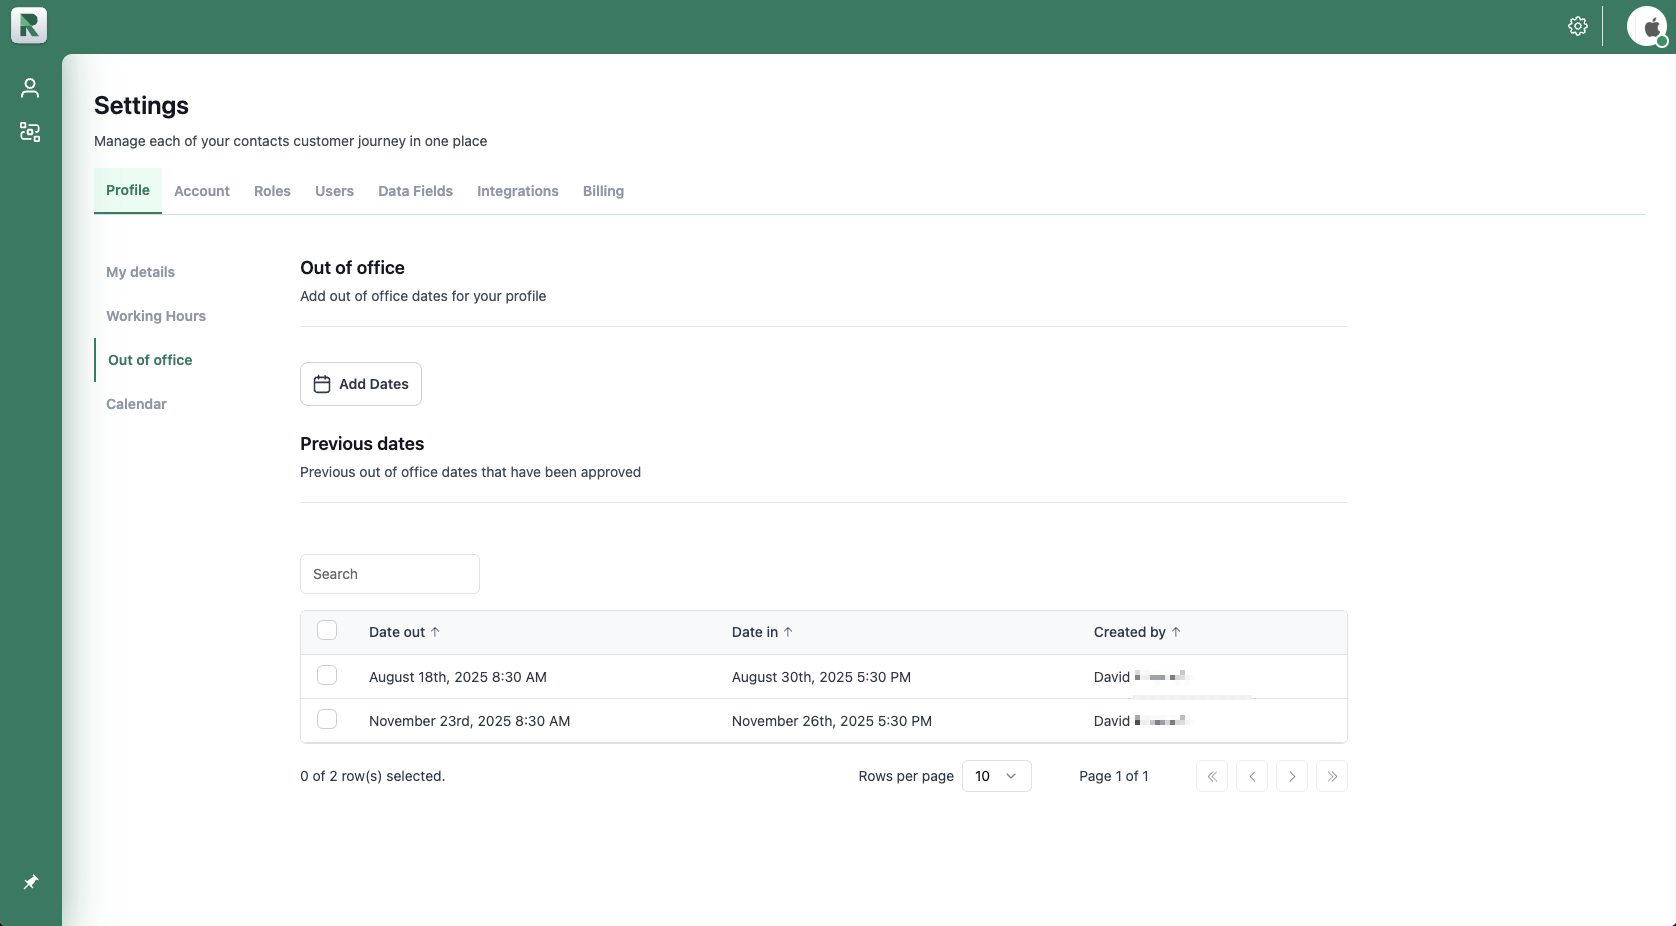Go to next page button

1292,776
